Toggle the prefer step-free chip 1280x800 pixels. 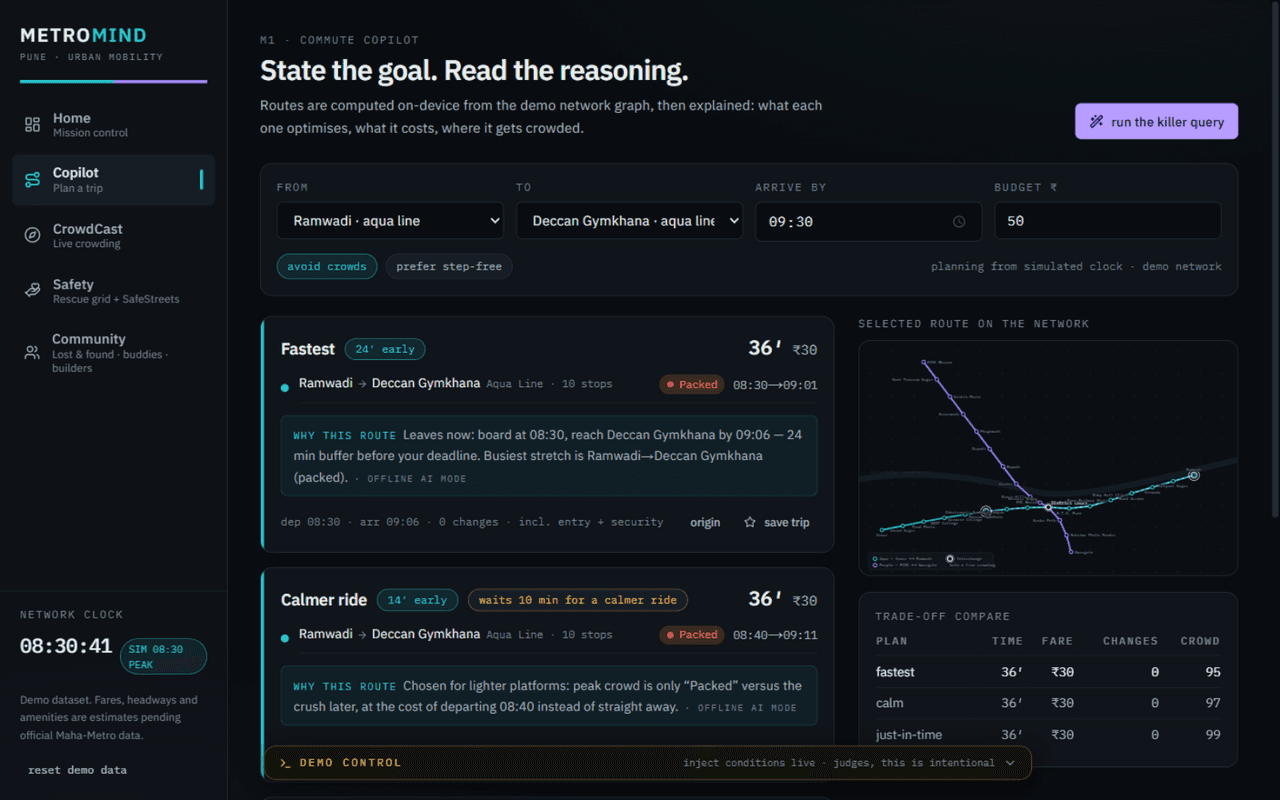pos(449,267)
